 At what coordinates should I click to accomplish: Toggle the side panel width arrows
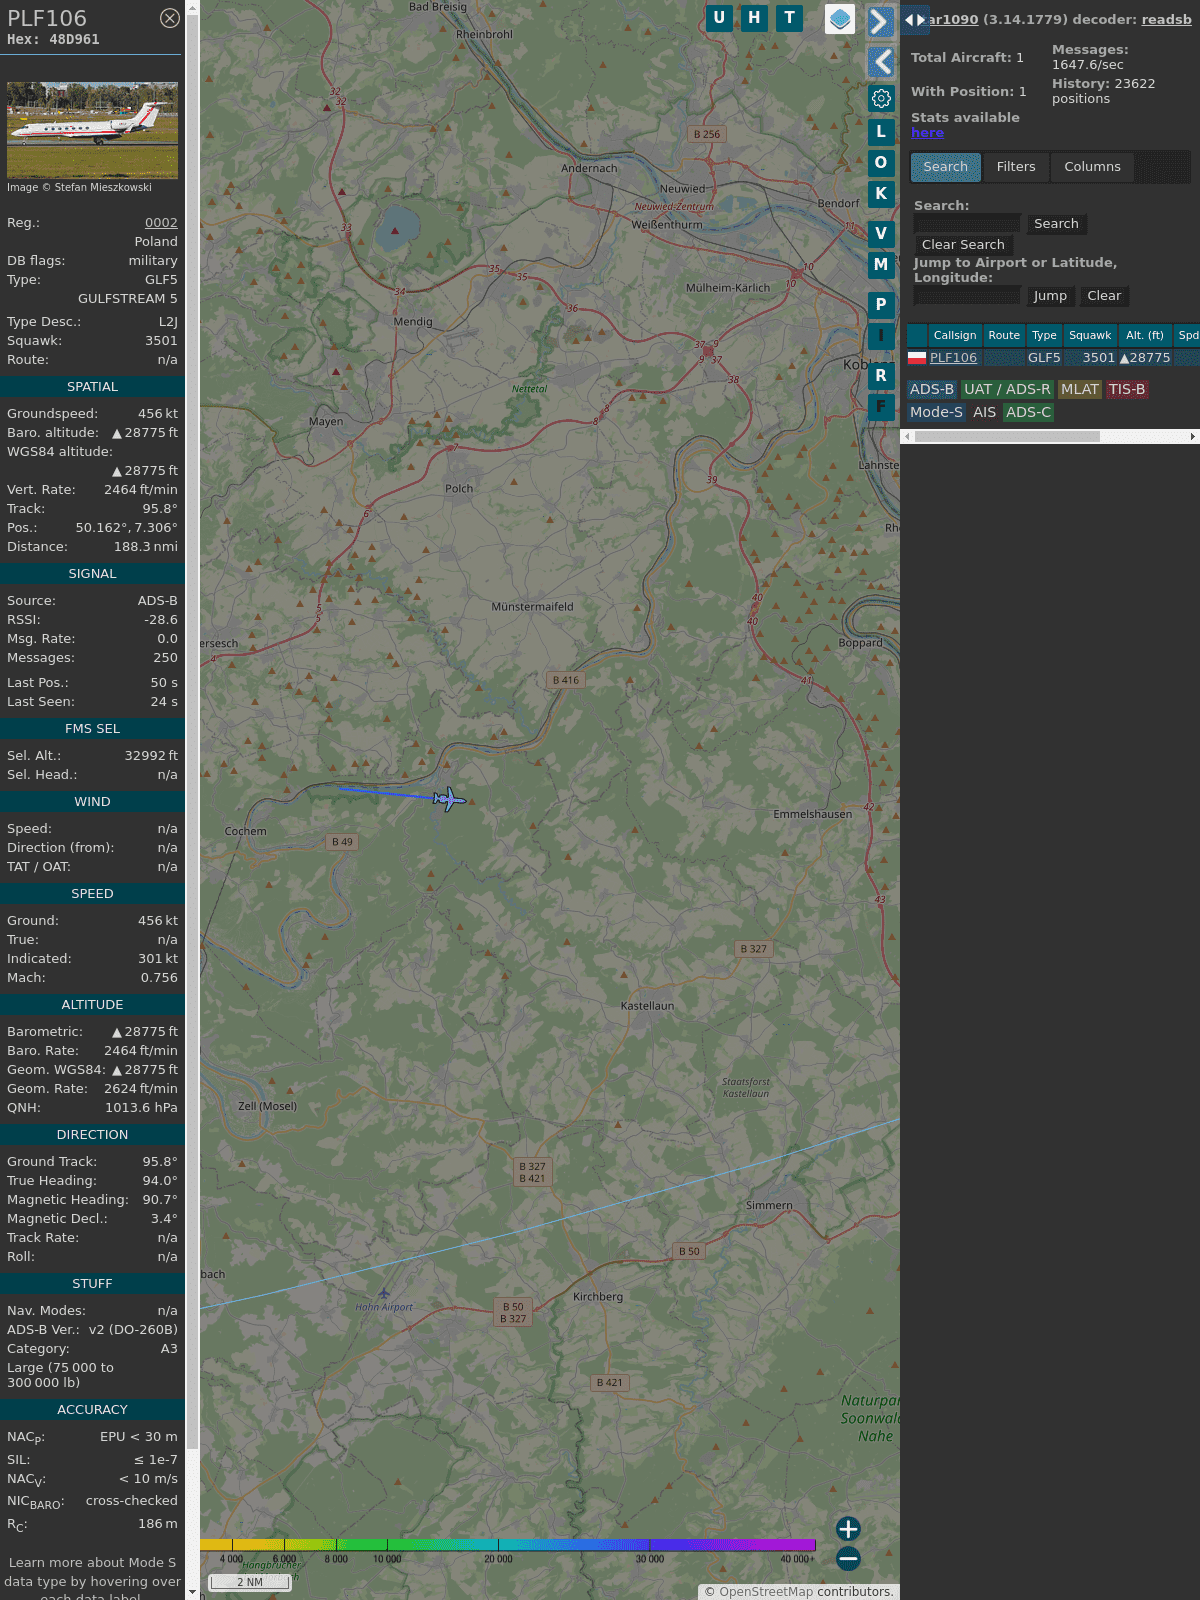pos(914,20)
